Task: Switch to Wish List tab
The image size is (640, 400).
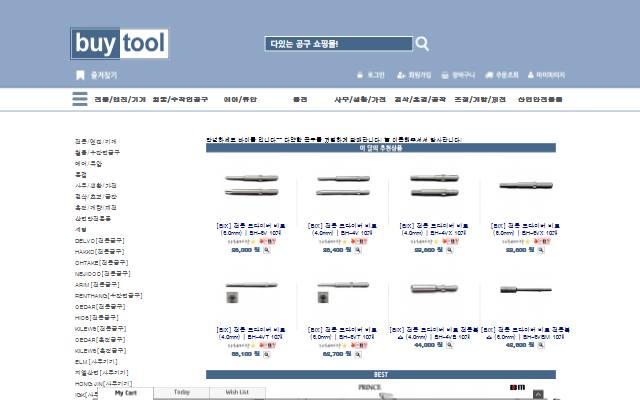Action: tap(237, 392)
